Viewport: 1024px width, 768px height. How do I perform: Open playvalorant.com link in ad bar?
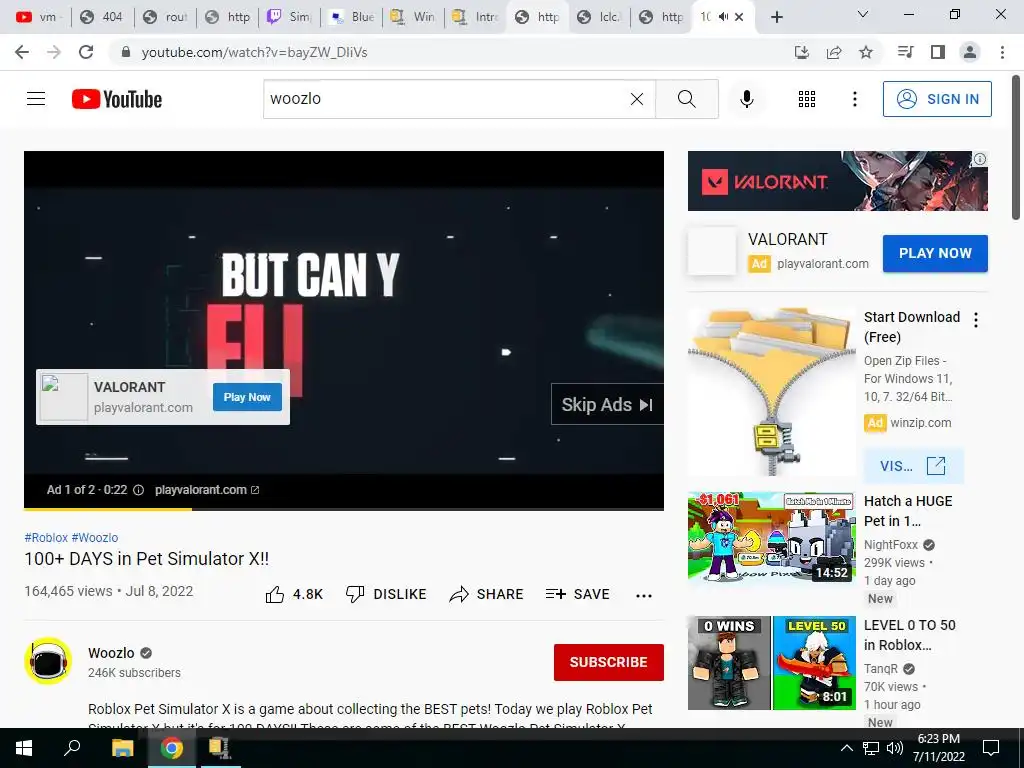click(207, 490)
